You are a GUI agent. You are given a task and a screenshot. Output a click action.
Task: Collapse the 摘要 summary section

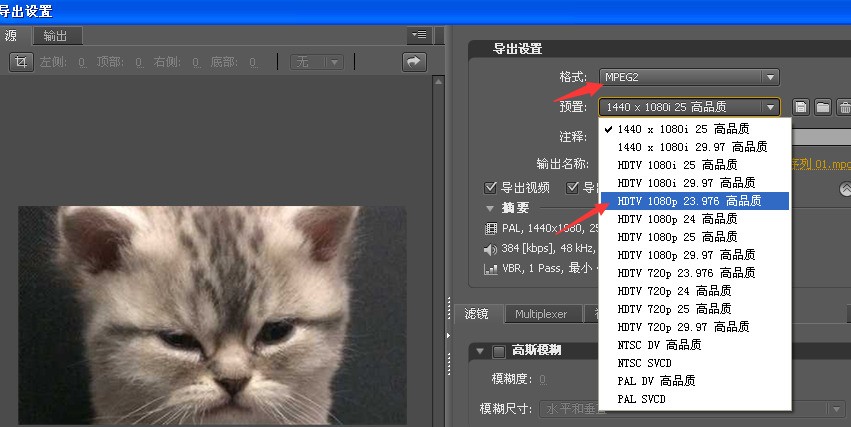tap(490, 208)
